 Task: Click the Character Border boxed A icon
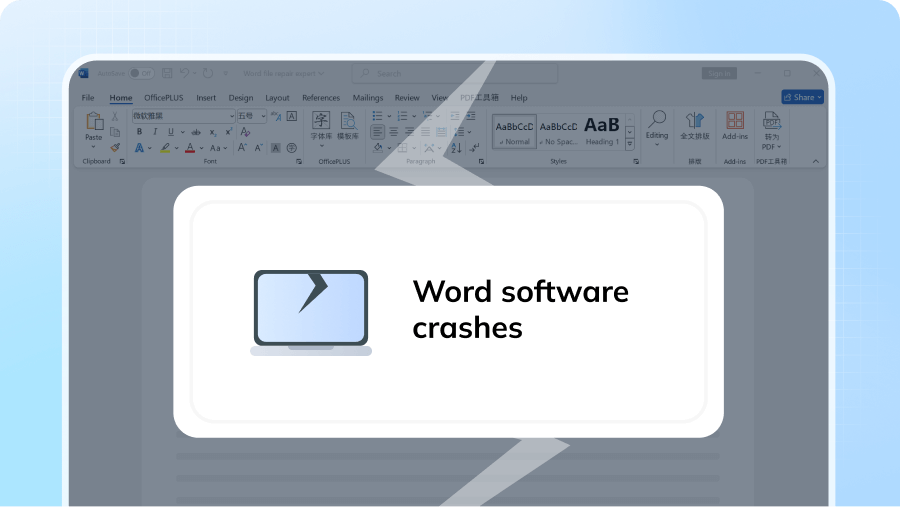click(x=292, y=116)
